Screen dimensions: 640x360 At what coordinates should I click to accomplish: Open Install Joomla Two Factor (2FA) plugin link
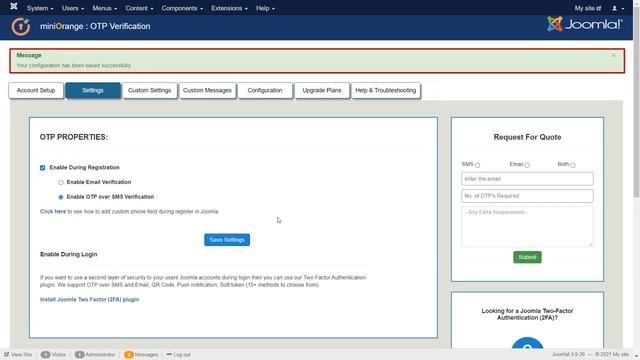[x=89, y=299]
